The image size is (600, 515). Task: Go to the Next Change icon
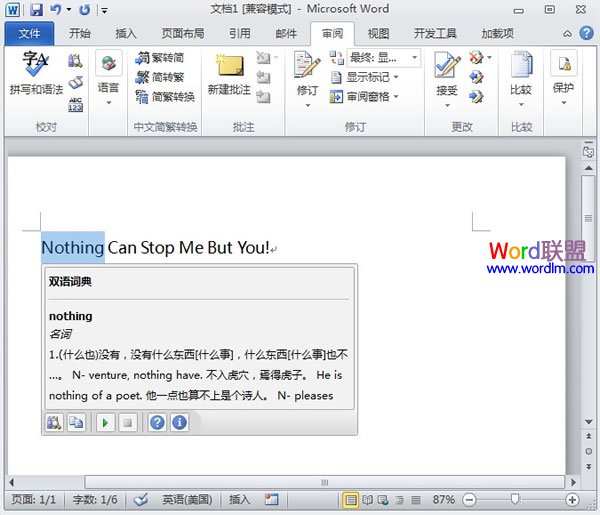click(476, 97)
